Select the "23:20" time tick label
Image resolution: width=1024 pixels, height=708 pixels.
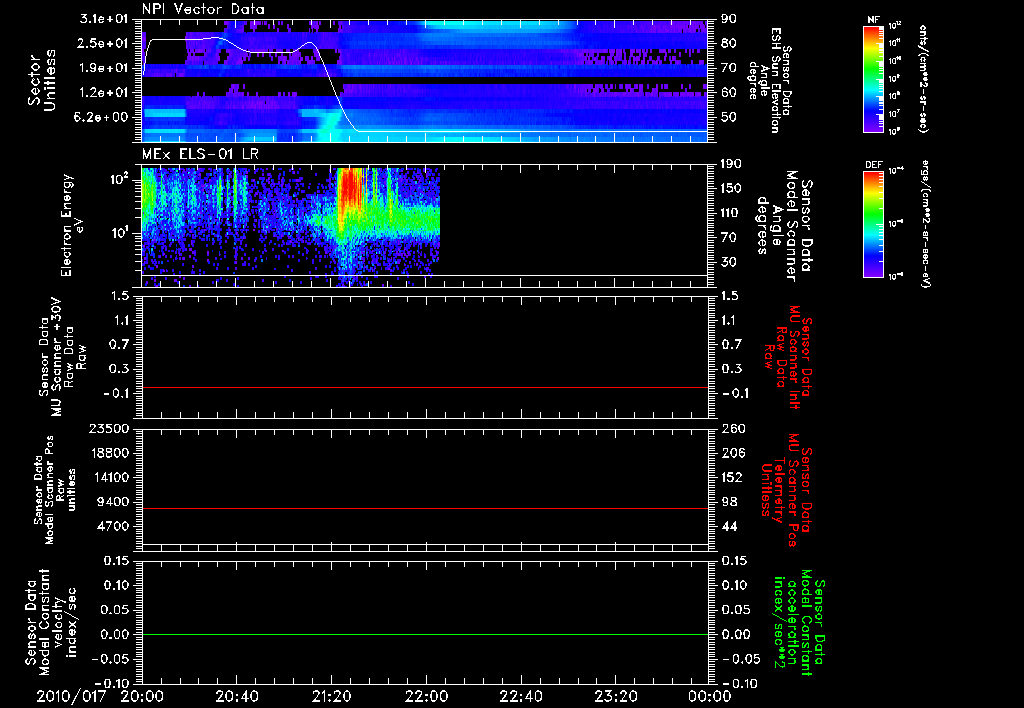pos(615,696)
